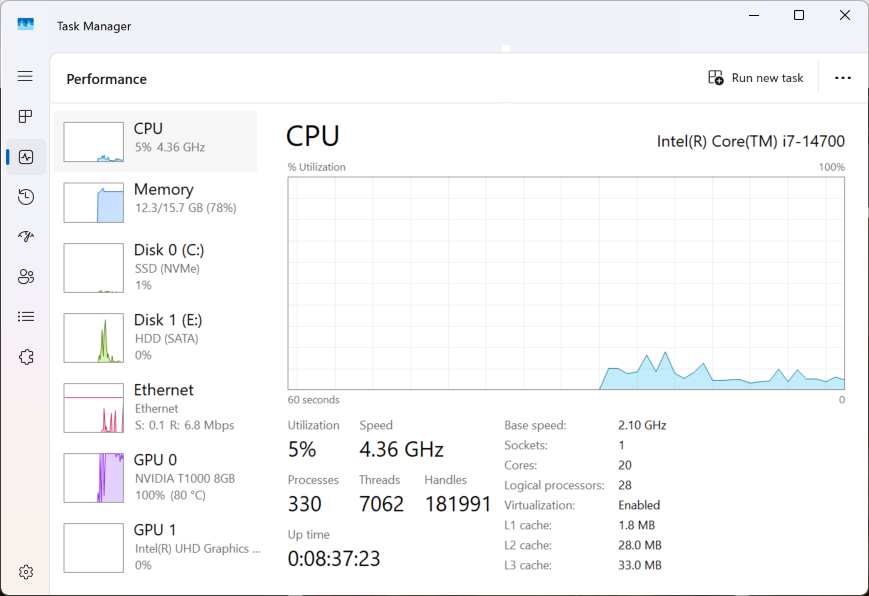Screen dimensions: 869x596
Task: Select the Performance page icon in sidebar
Action: coord(26,157)
